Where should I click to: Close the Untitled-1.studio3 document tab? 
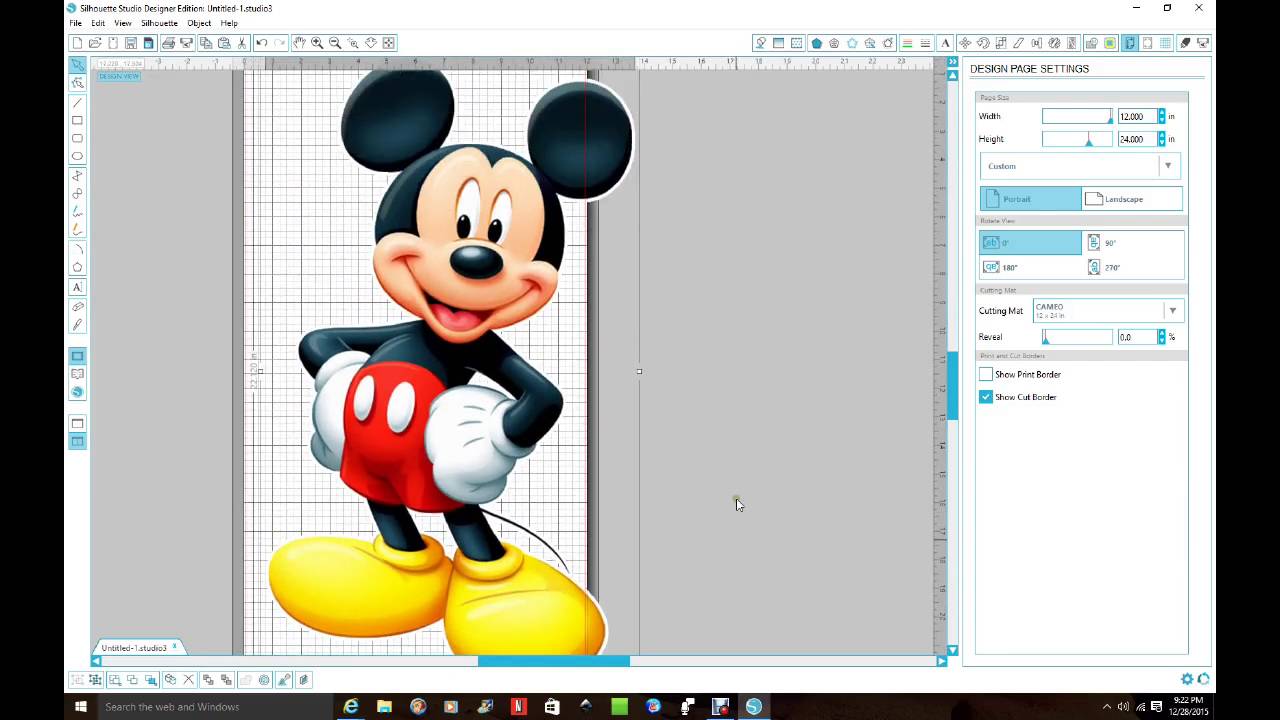(x=174, y=647)
